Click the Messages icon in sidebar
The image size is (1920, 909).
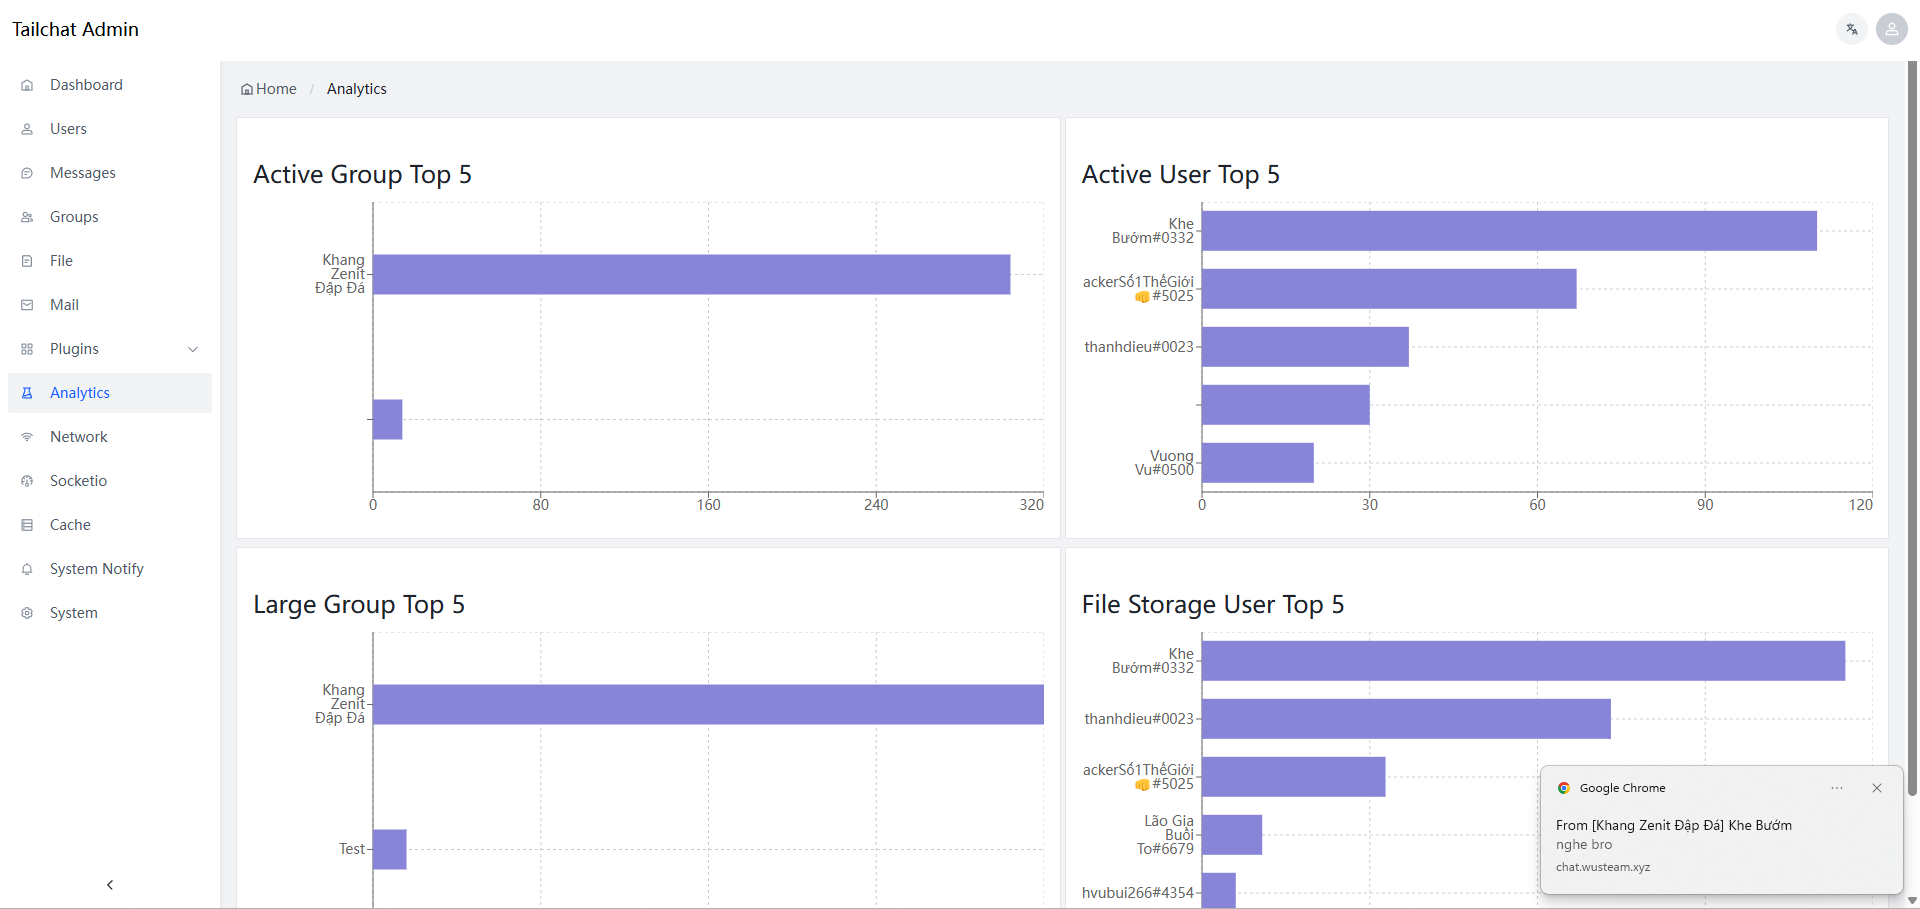click(x=27, y=173)
